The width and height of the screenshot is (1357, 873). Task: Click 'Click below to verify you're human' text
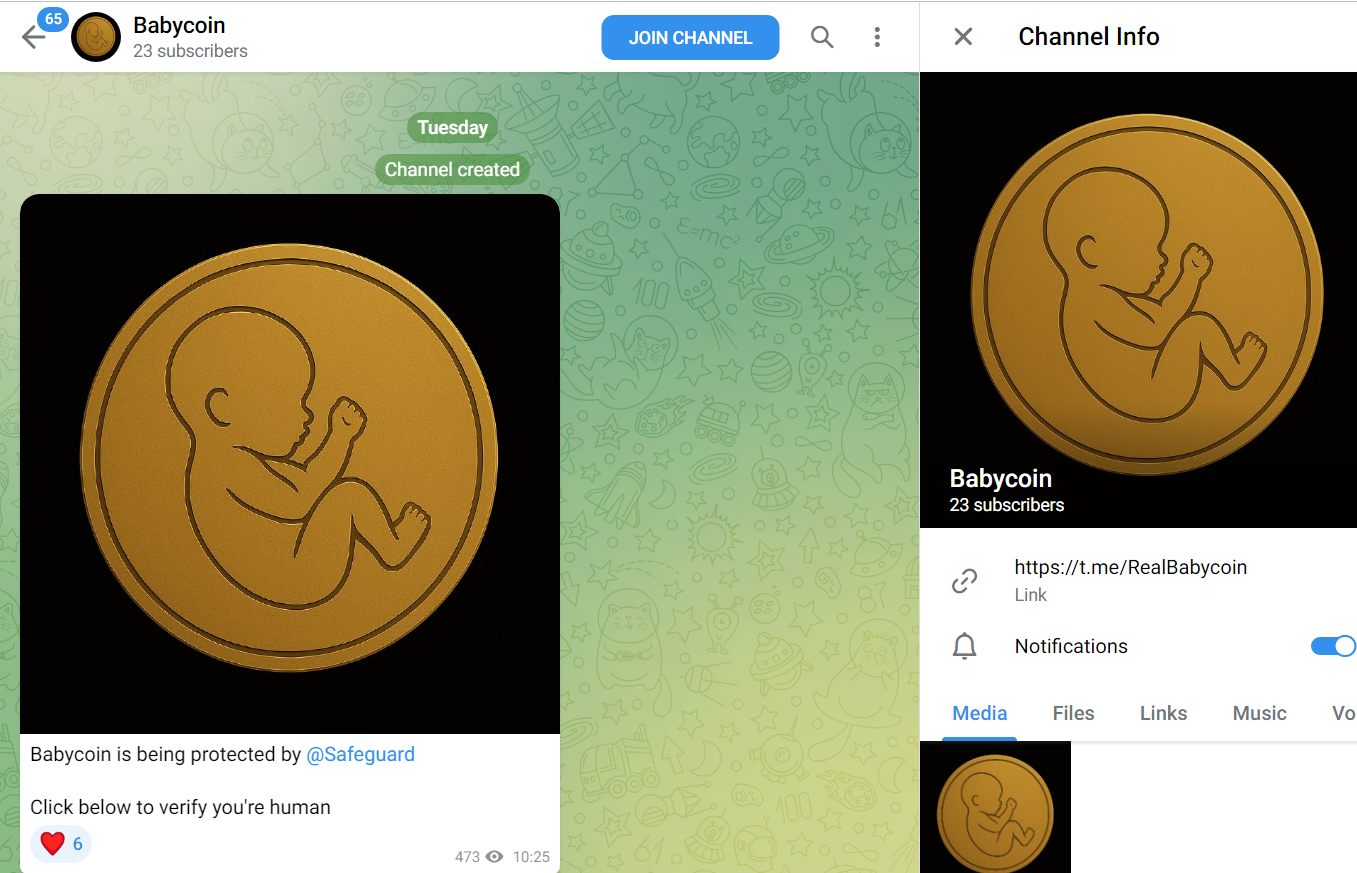tap(180, 807)
